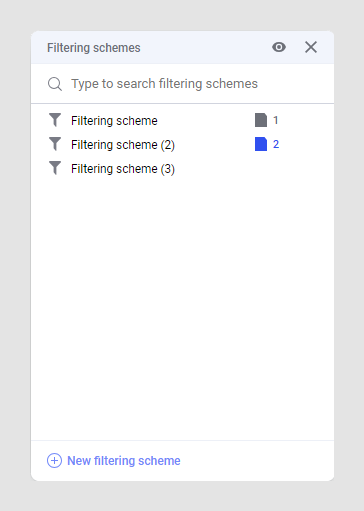This screenshot has height=511, width=364.
Task: Click the circled plus icon
Action: (54, 461)
